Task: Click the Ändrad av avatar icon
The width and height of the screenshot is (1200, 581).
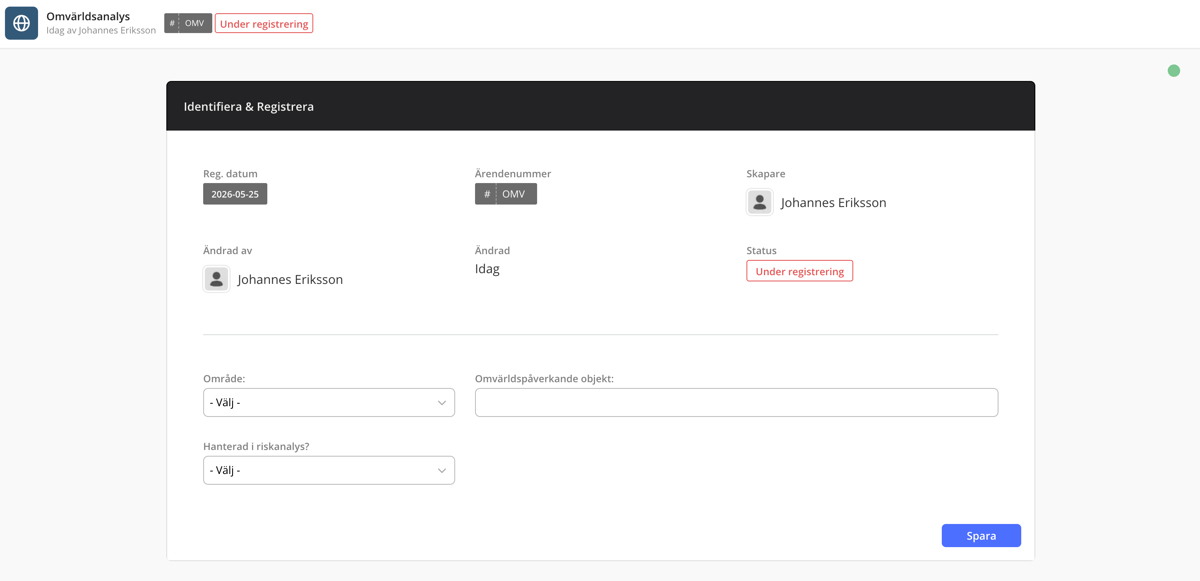Action: 216,279
